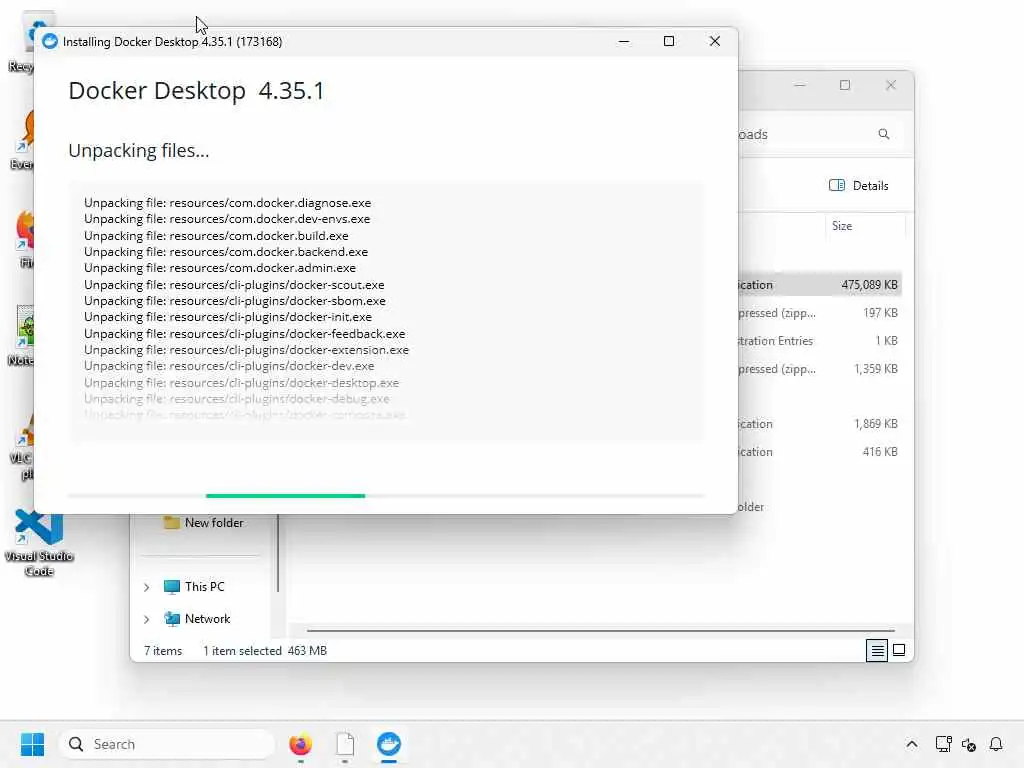Image resolution: width=1024 pixels, height=768 pixels.
Task: Maximize the Docker installer window
Action: click(x=669, y=41)
